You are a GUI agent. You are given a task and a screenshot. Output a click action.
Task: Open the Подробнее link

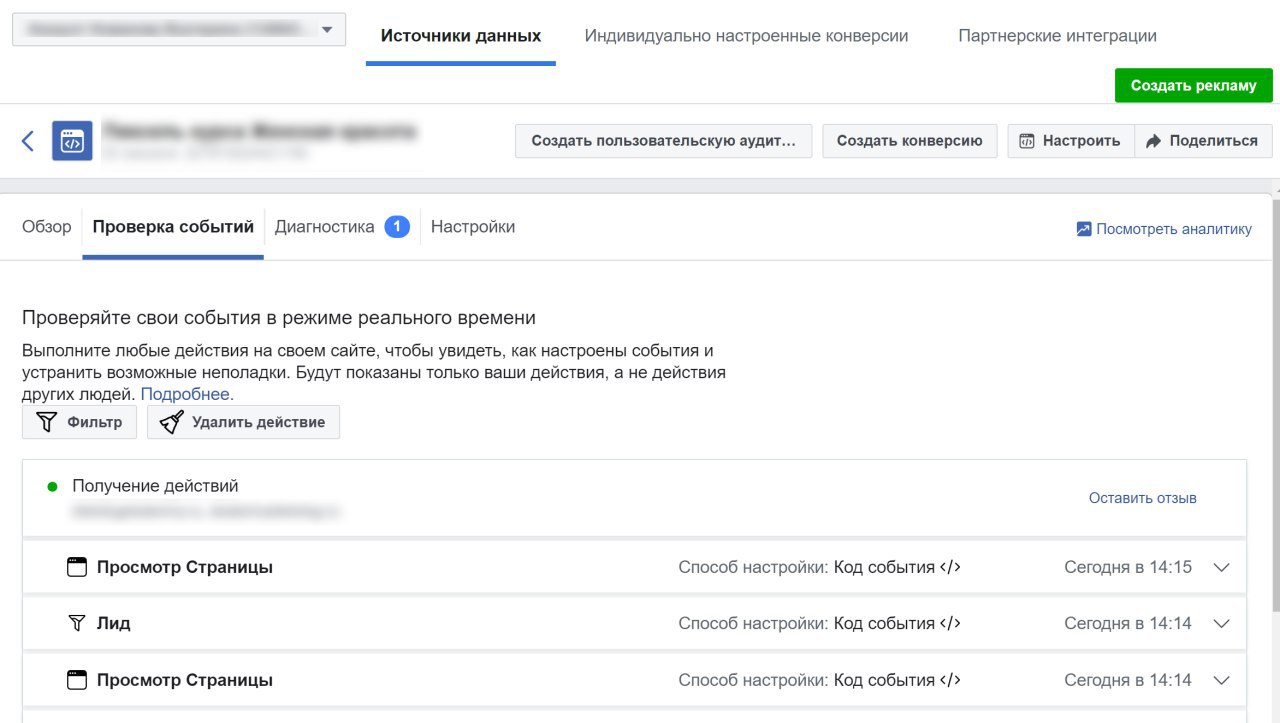click(187, 394)
